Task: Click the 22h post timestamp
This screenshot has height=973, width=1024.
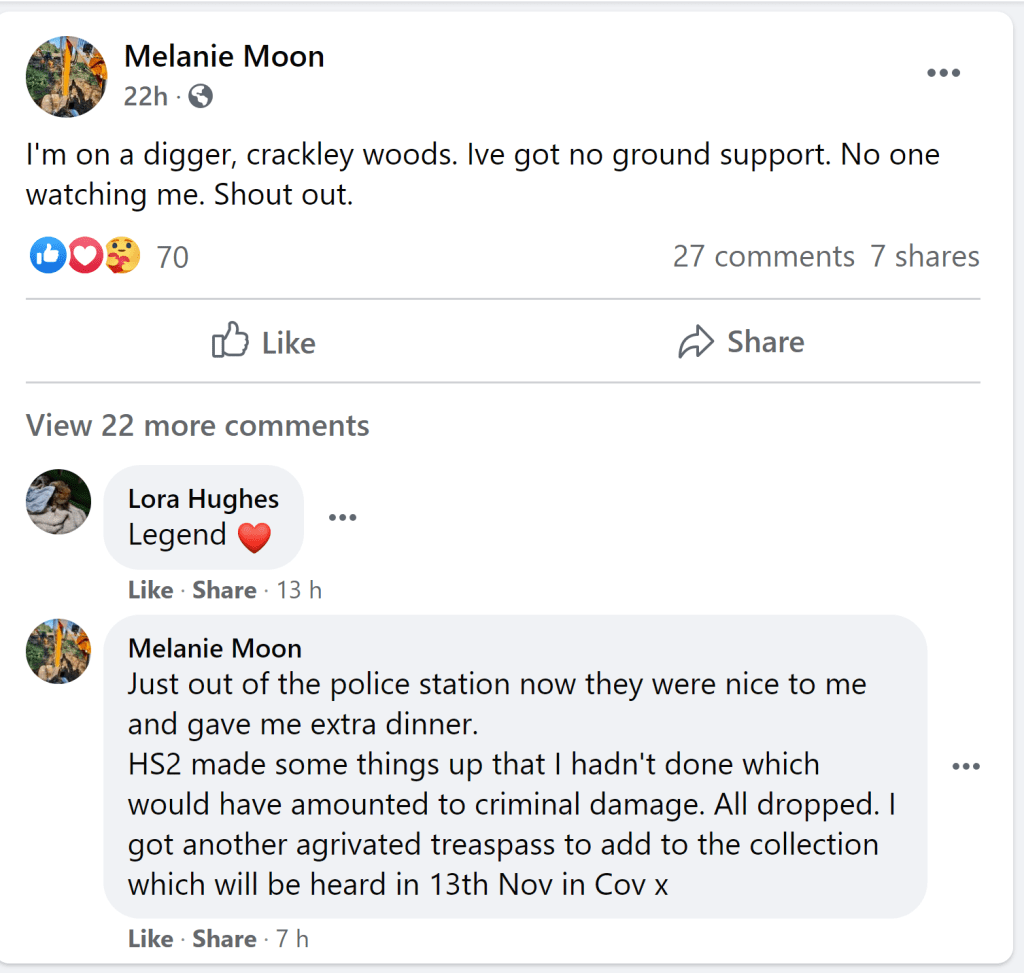Action: [x=145, y=96]
